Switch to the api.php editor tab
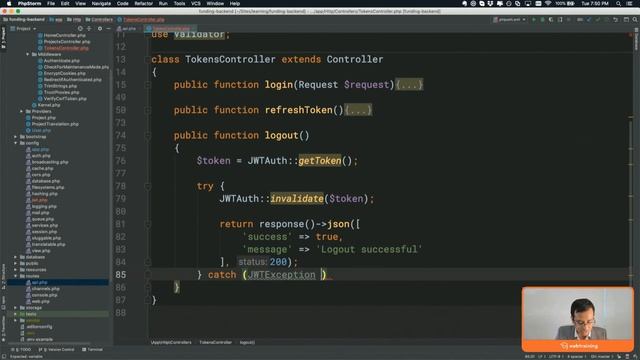640x360 pixels. click(128, 29)
